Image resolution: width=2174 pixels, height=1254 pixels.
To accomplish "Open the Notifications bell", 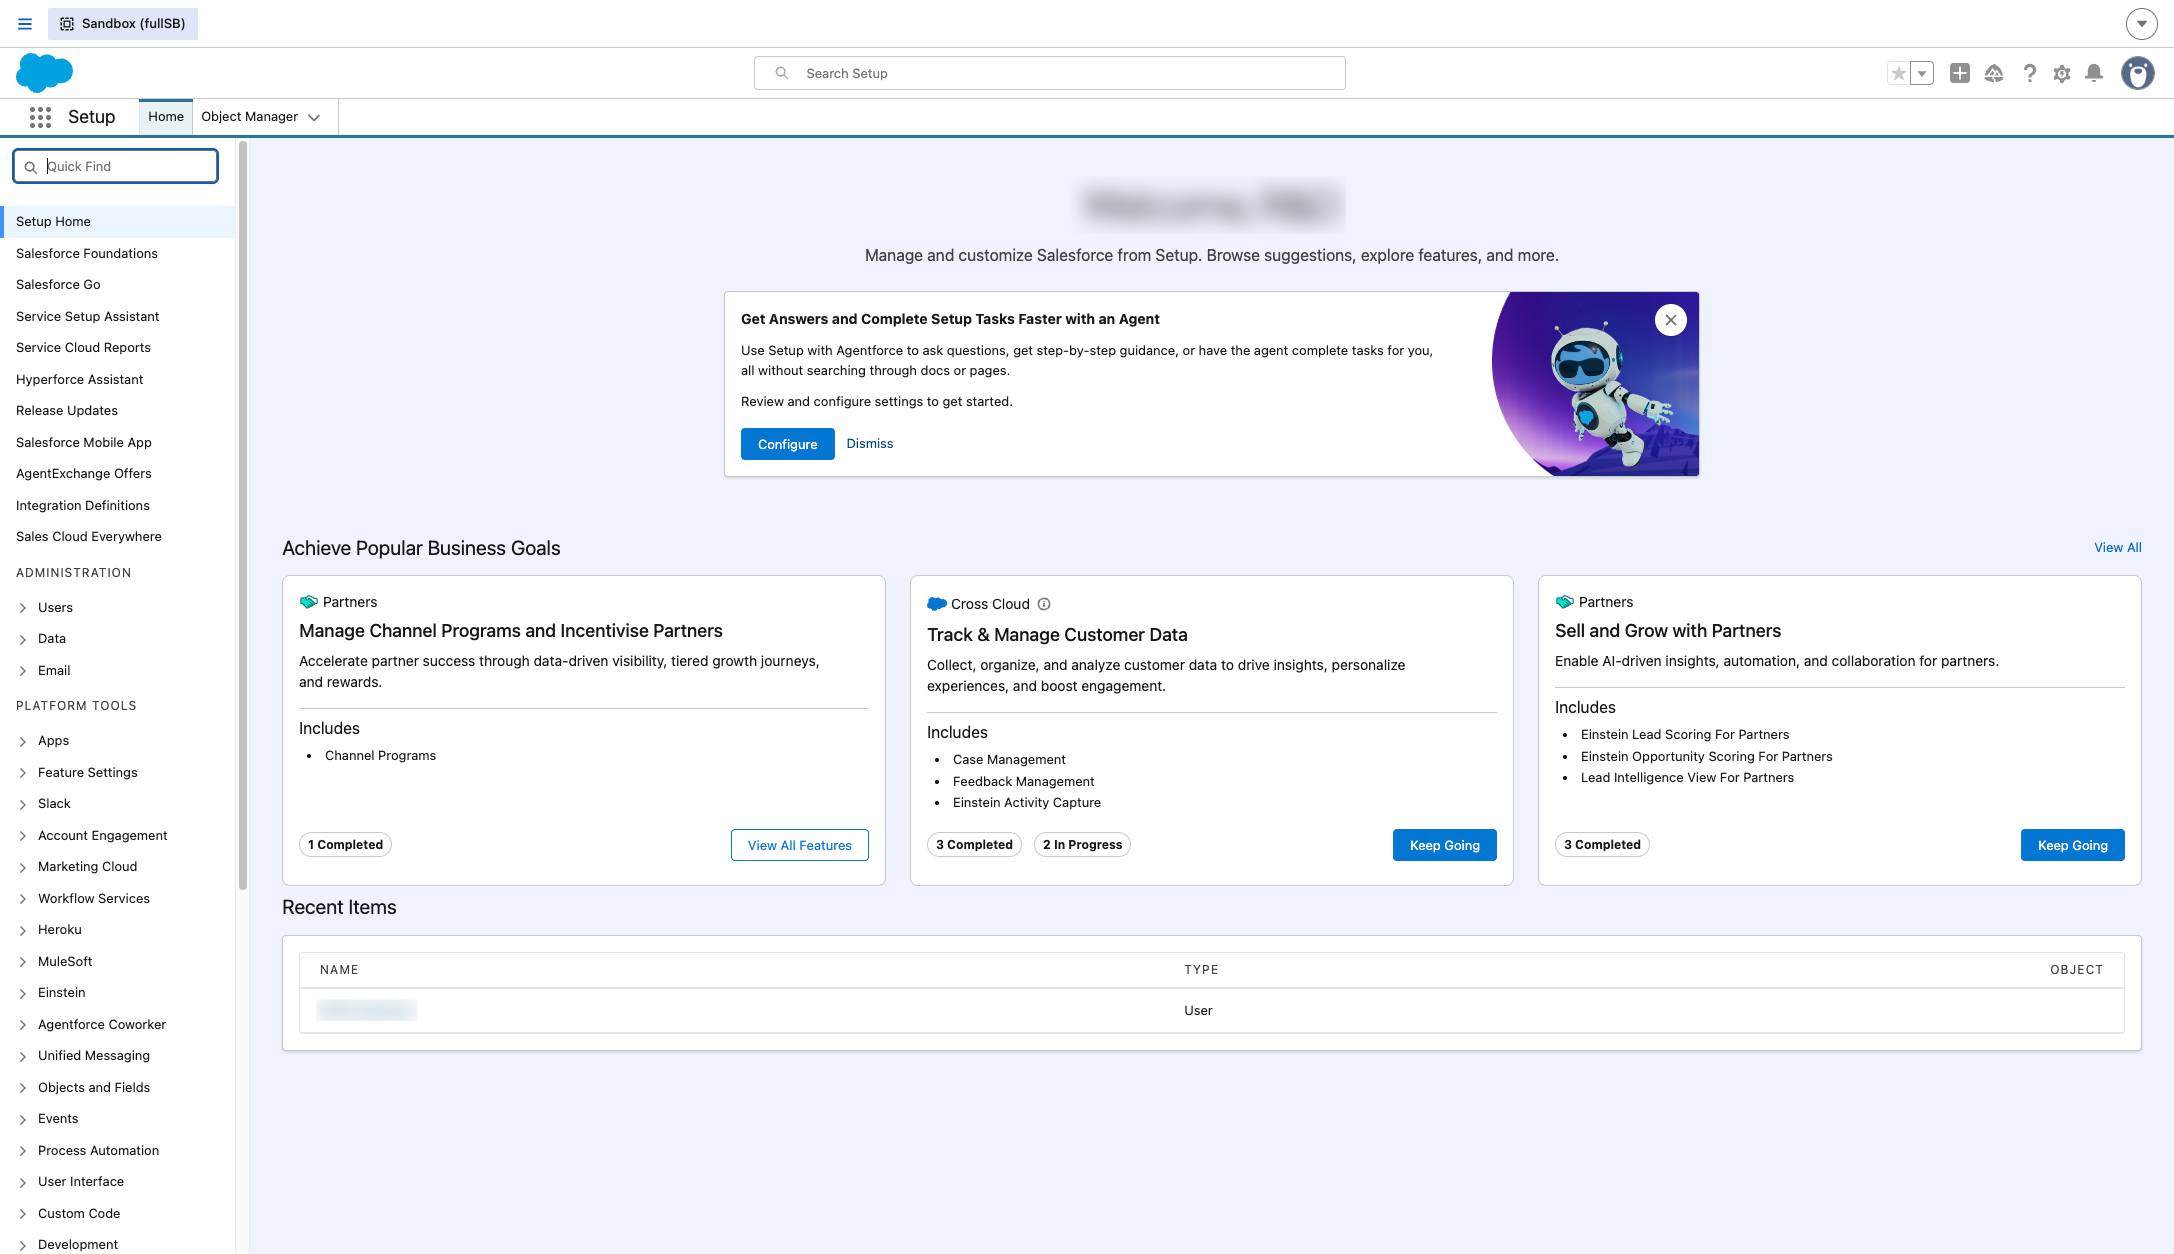I will coord(2094,73).
